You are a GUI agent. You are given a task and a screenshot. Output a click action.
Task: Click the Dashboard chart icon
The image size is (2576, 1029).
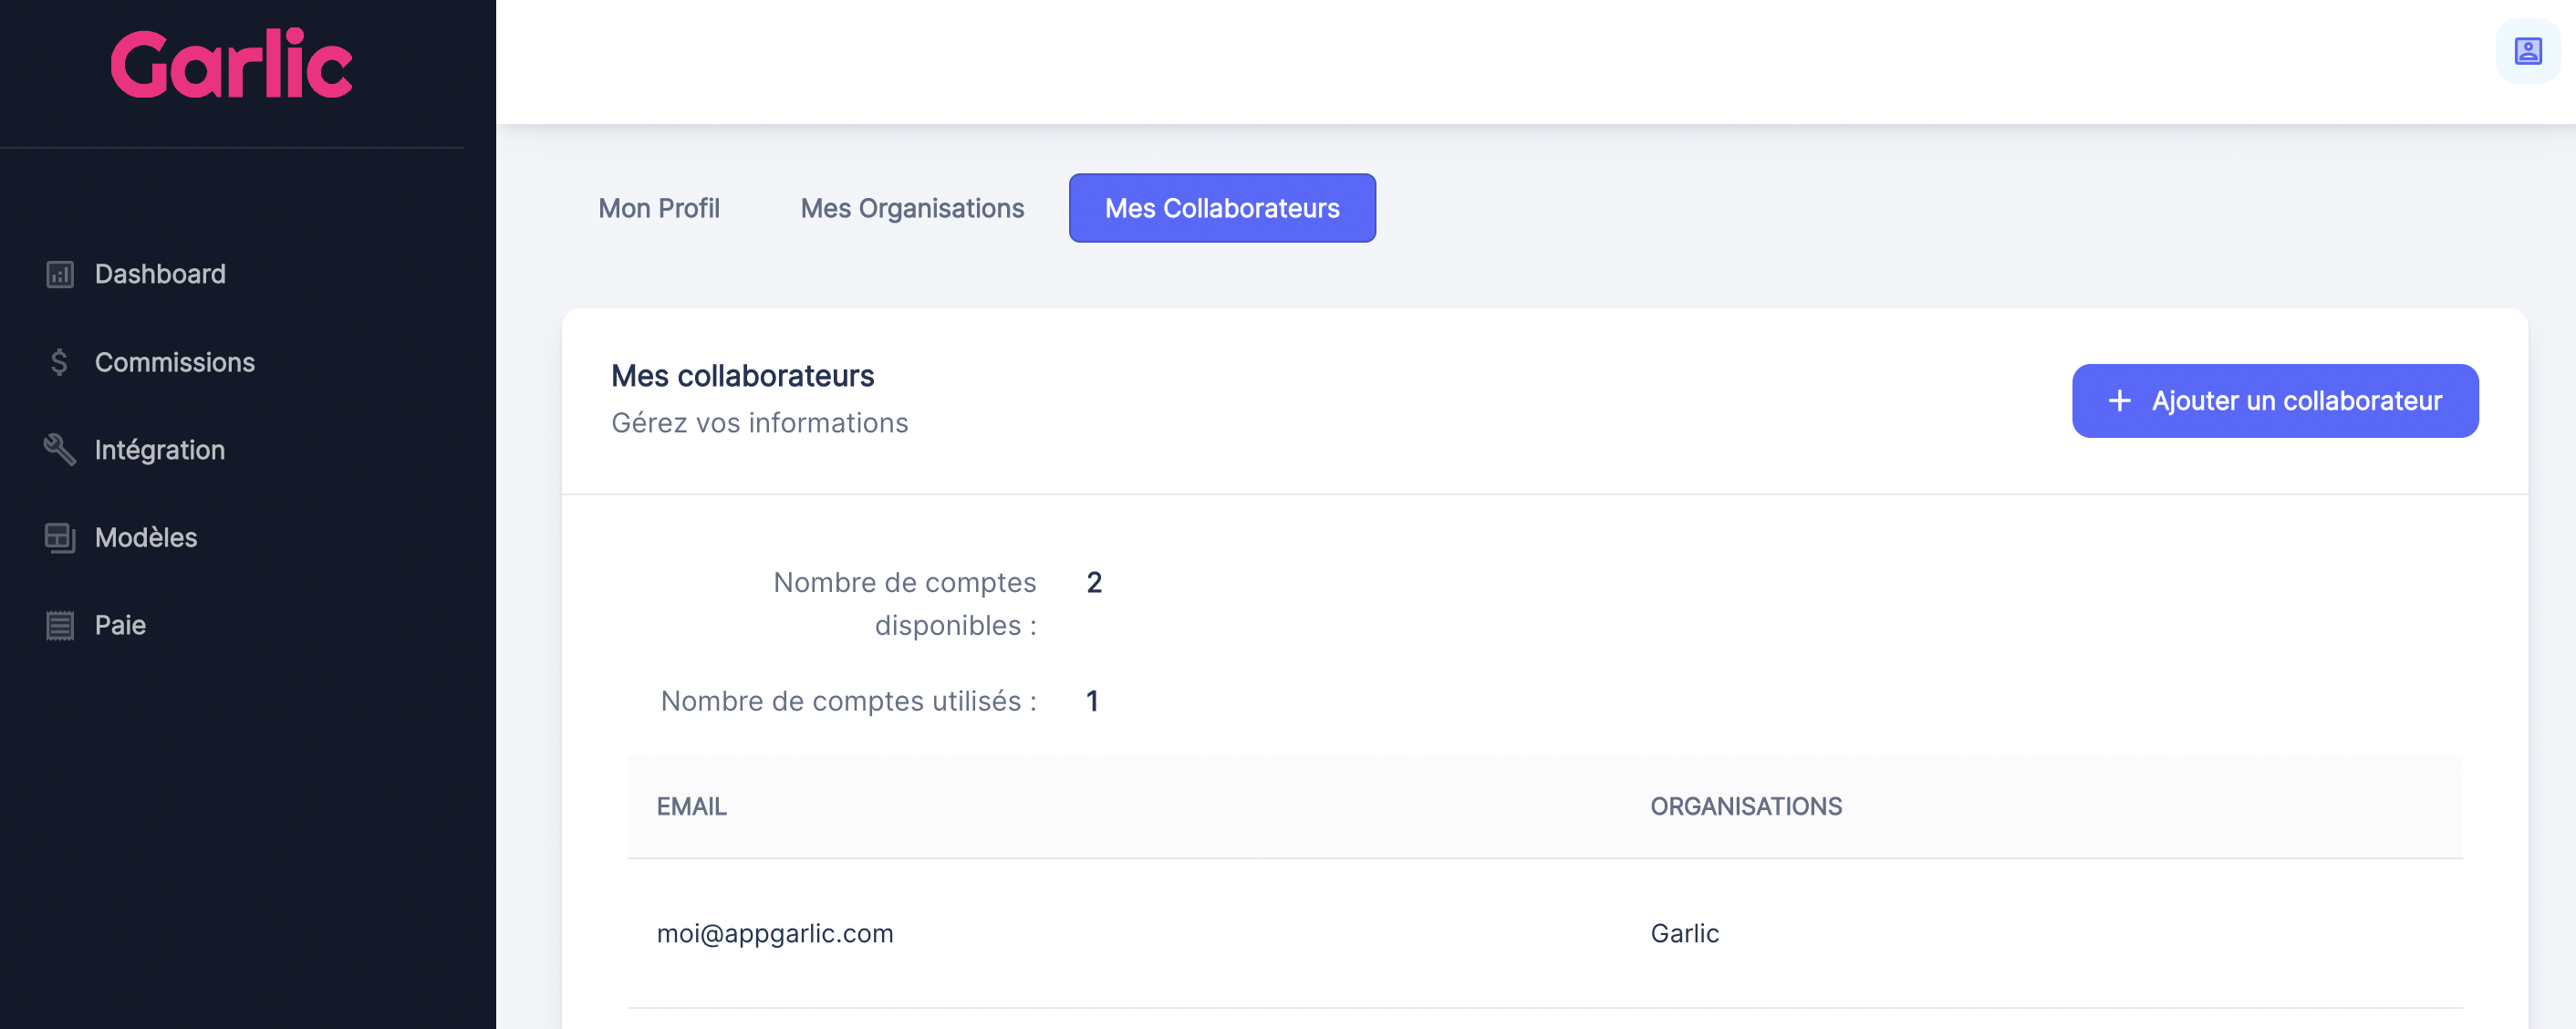pyautogui.click(x=60, y=274)
